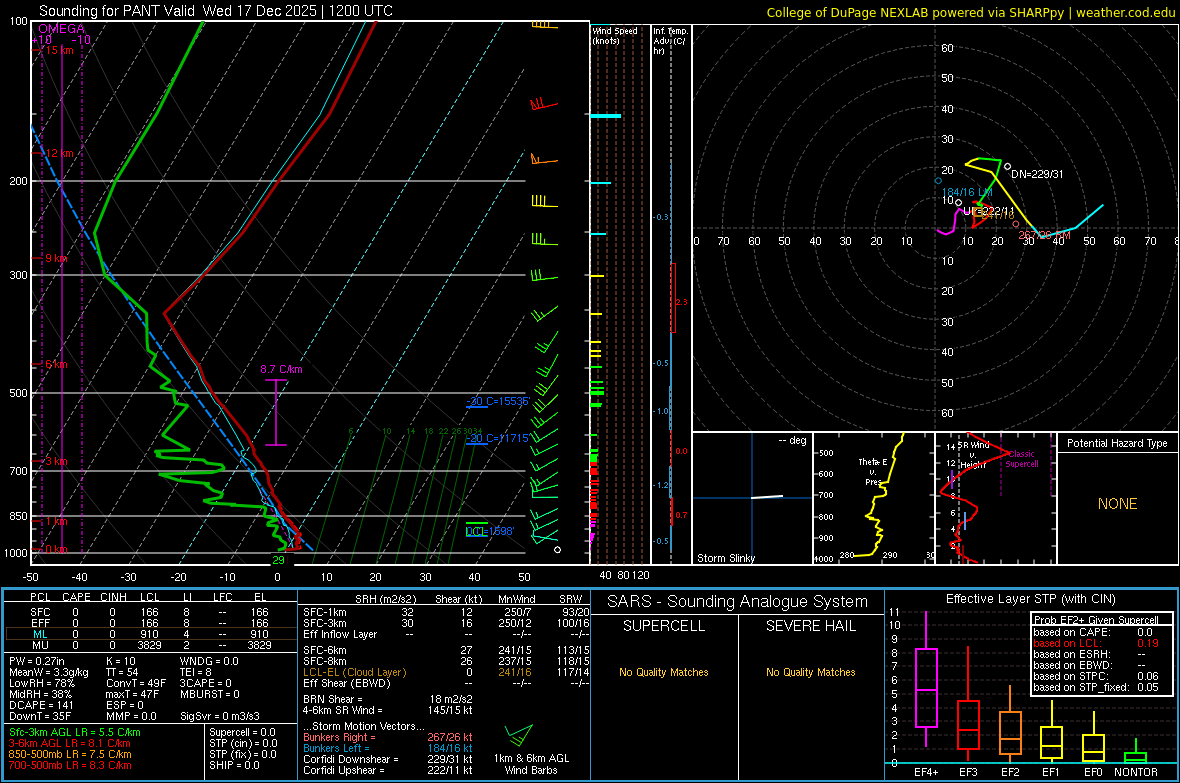Click the SUPERCELL analogue column header
This screenshot has height=783, width=1180.
(x=664, y=626)
